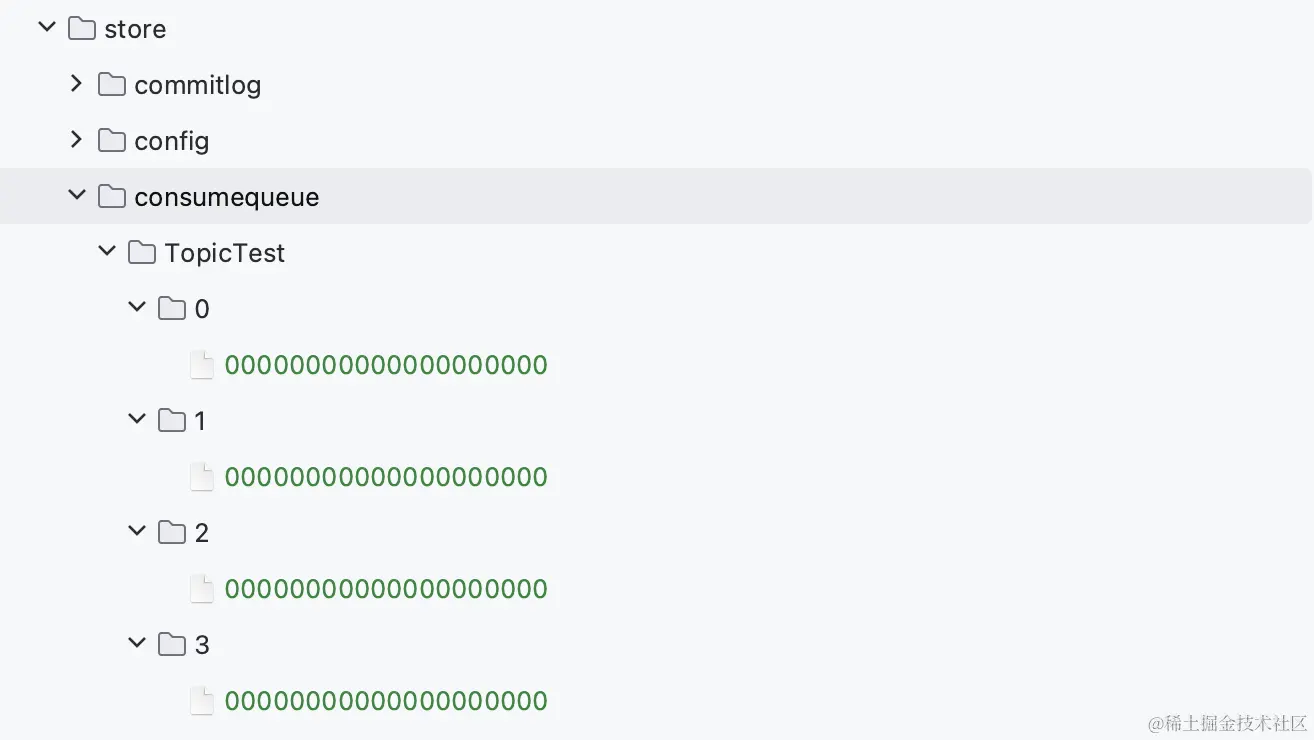The width and height of the screenshot is (1314, 740).
Task: Collapse the consumequeue folder chevron
Action: (76, 196)
